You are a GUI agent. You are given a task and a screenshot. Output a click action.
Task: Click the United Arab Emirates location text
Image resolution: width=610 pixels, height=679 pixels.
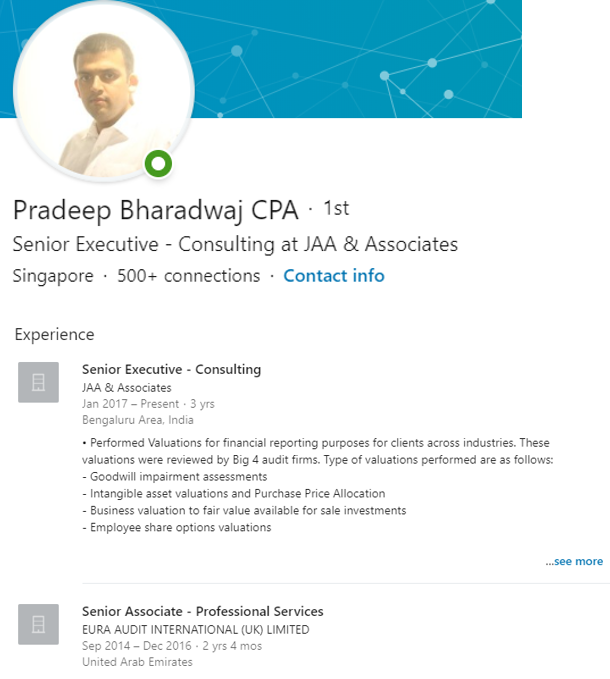(x=137, y=661)
